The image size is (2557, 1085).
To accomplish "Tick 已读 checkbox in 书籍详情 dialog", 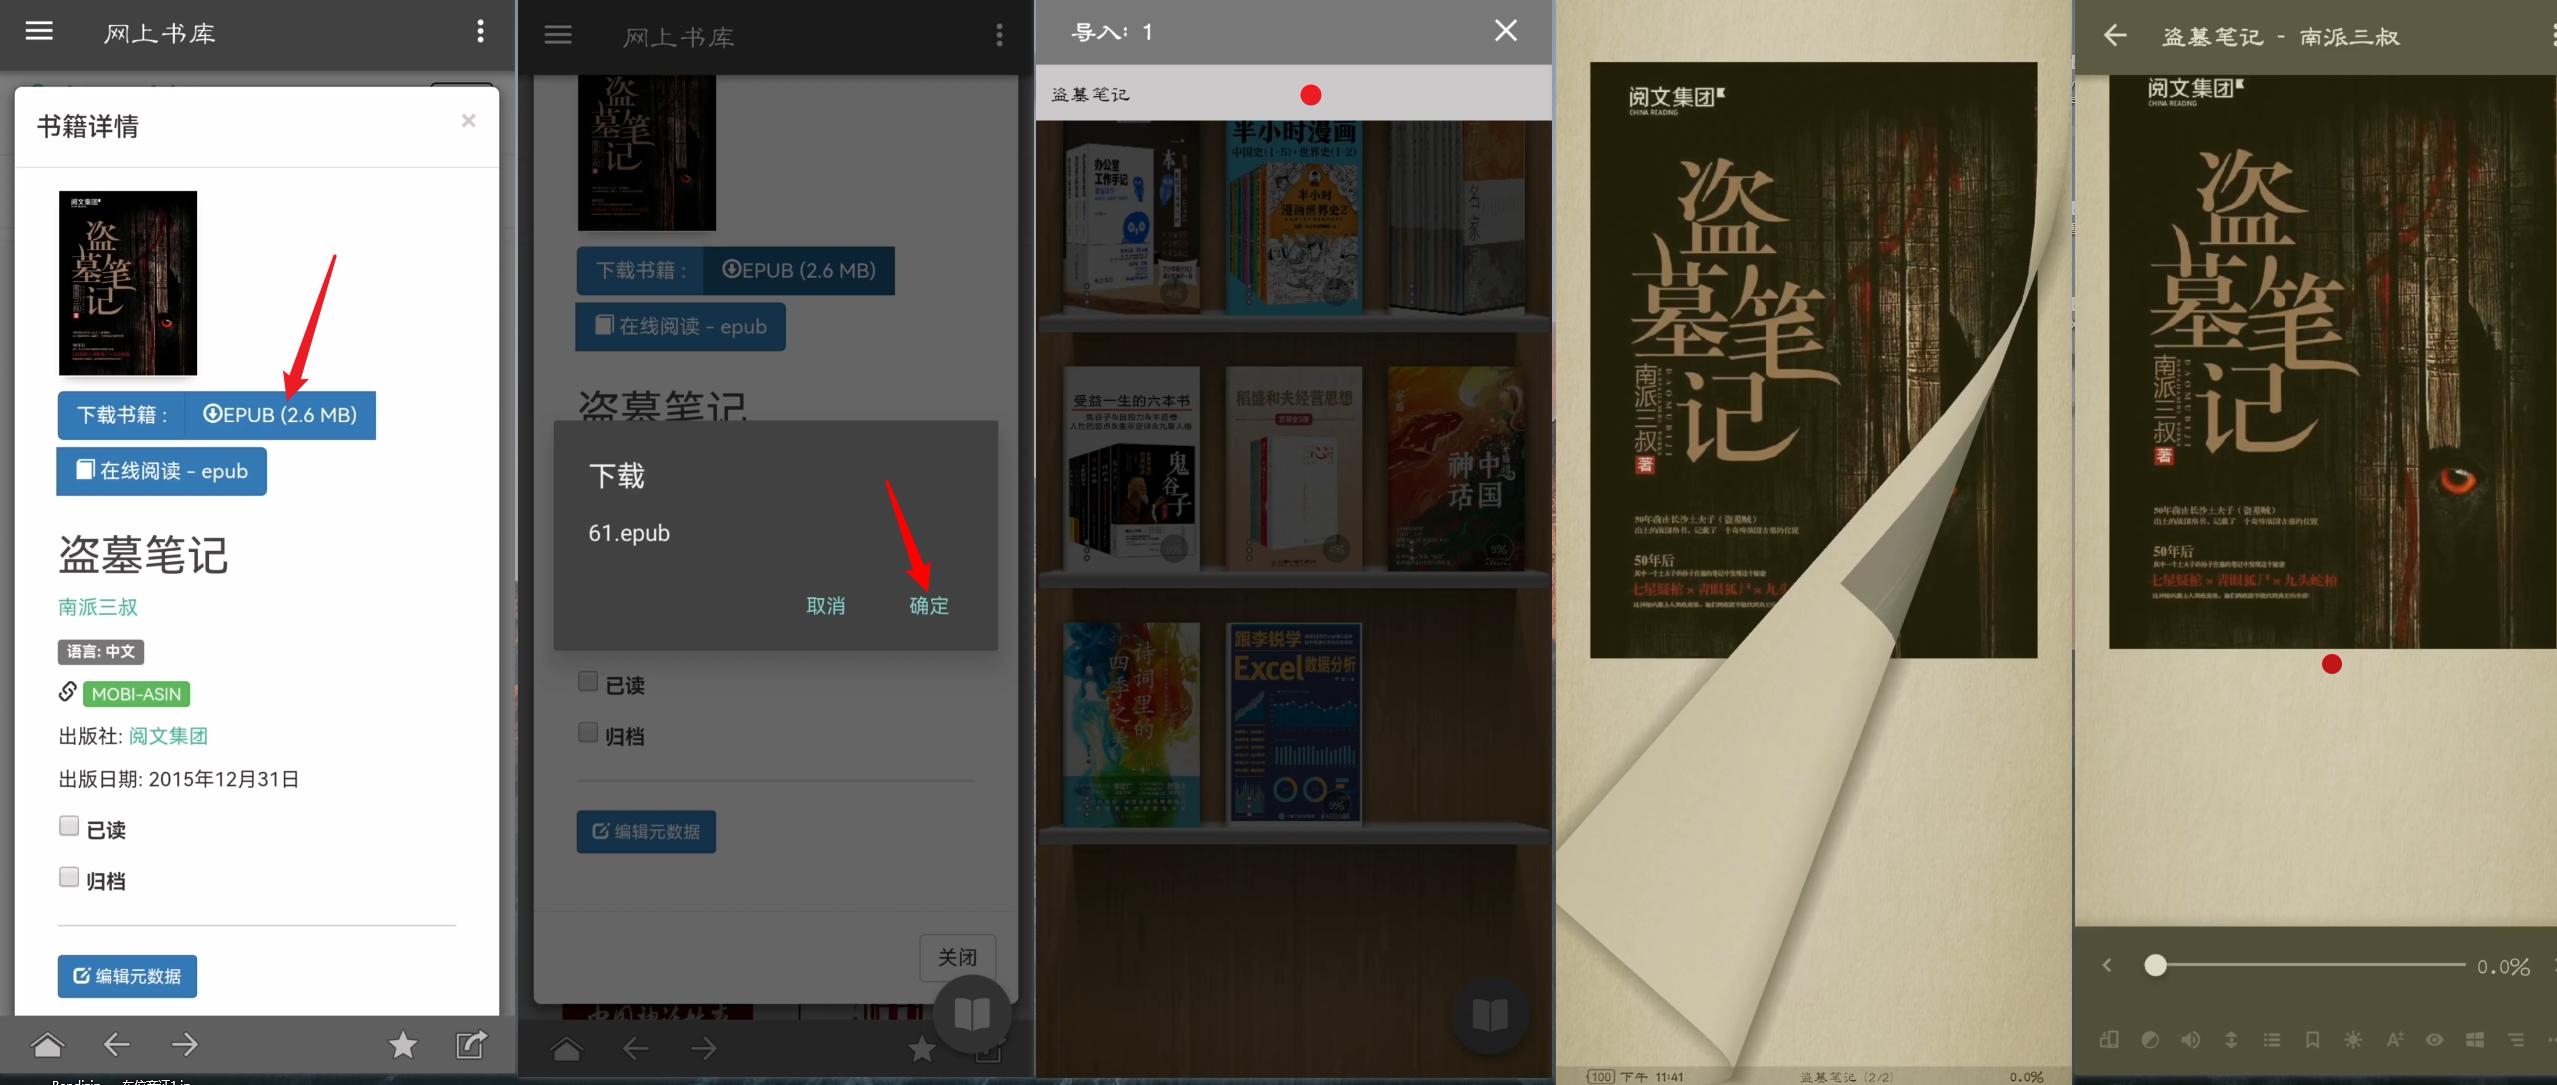I will point(69,826).
